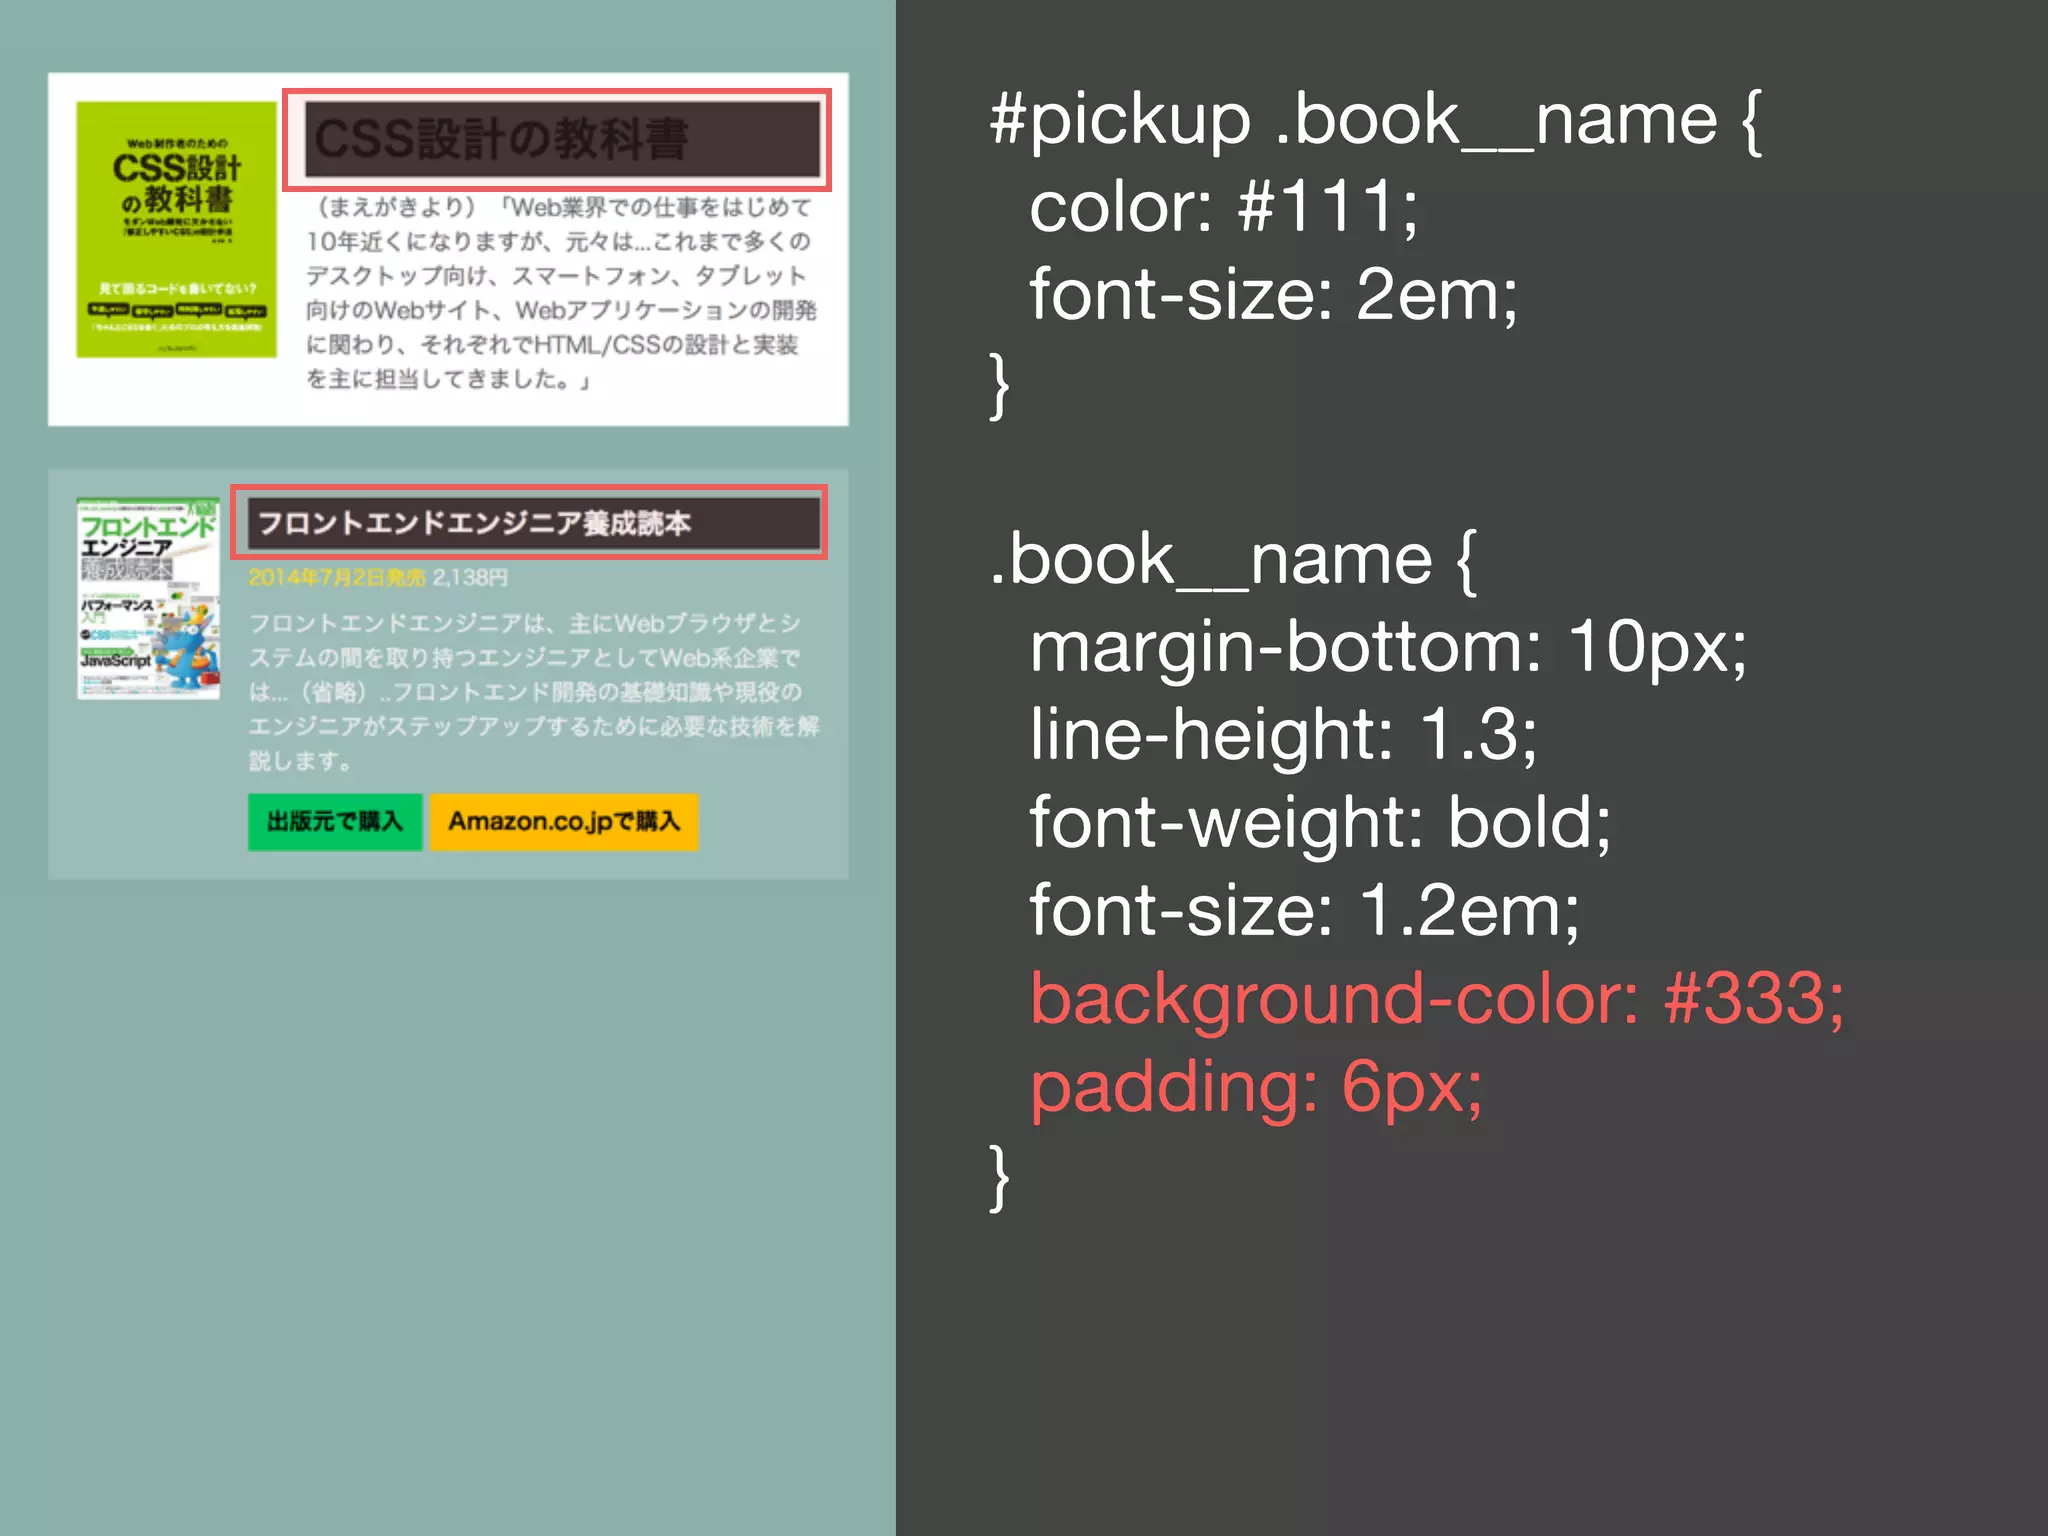Click the 'line-height: 1.3;' code line
Viewport: 2048px width, 1536px height.
click(x=1283, y=735)
